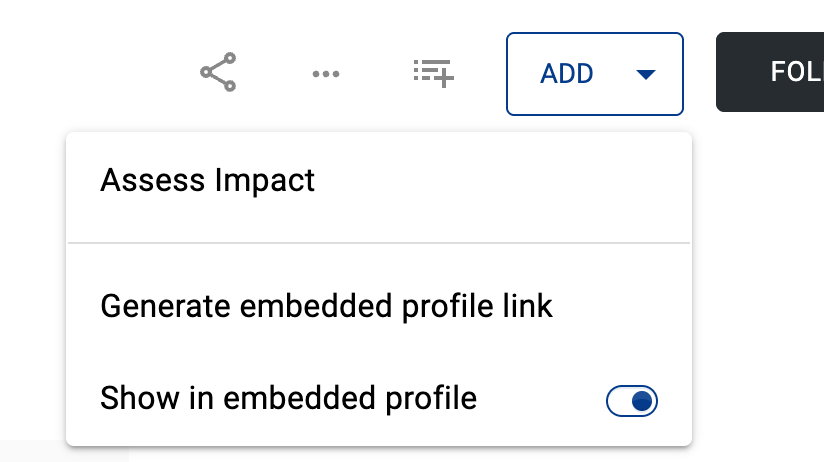This screenshot has height=462, width=824.
Task: Choose Generate embedded profile link
Action: pyautogui.click(x=326, y=305)
